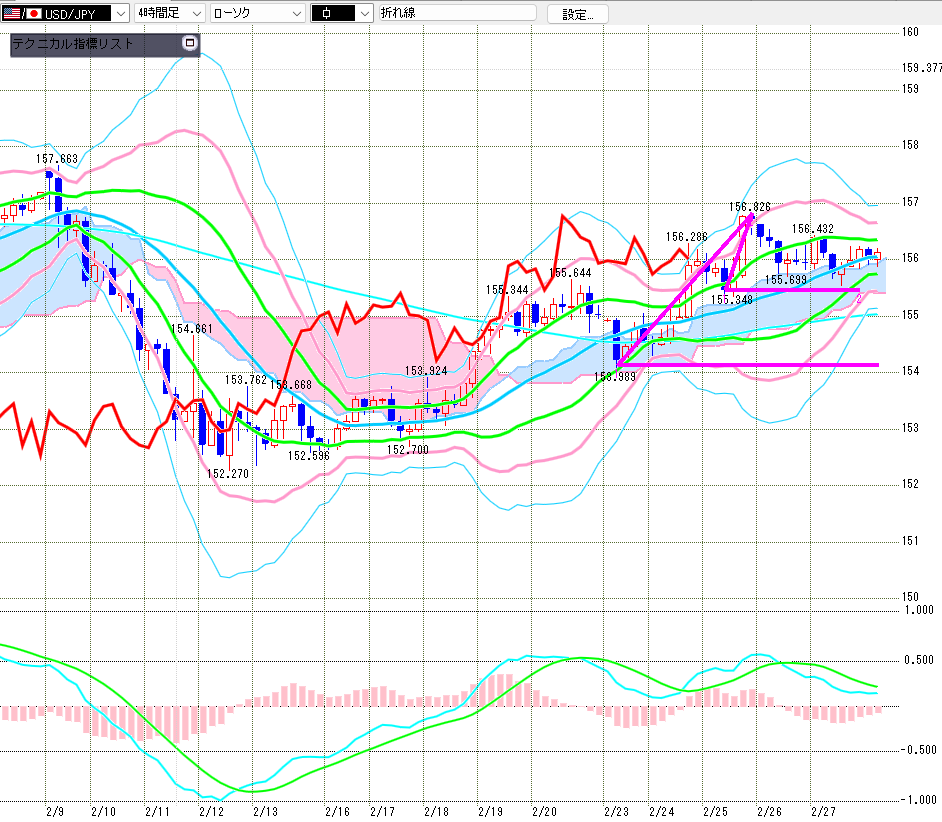This screenshot has height=822, width=942.
Task: Open the USD/JPY currency pair dropdown
Action: [x=120, y=14]
